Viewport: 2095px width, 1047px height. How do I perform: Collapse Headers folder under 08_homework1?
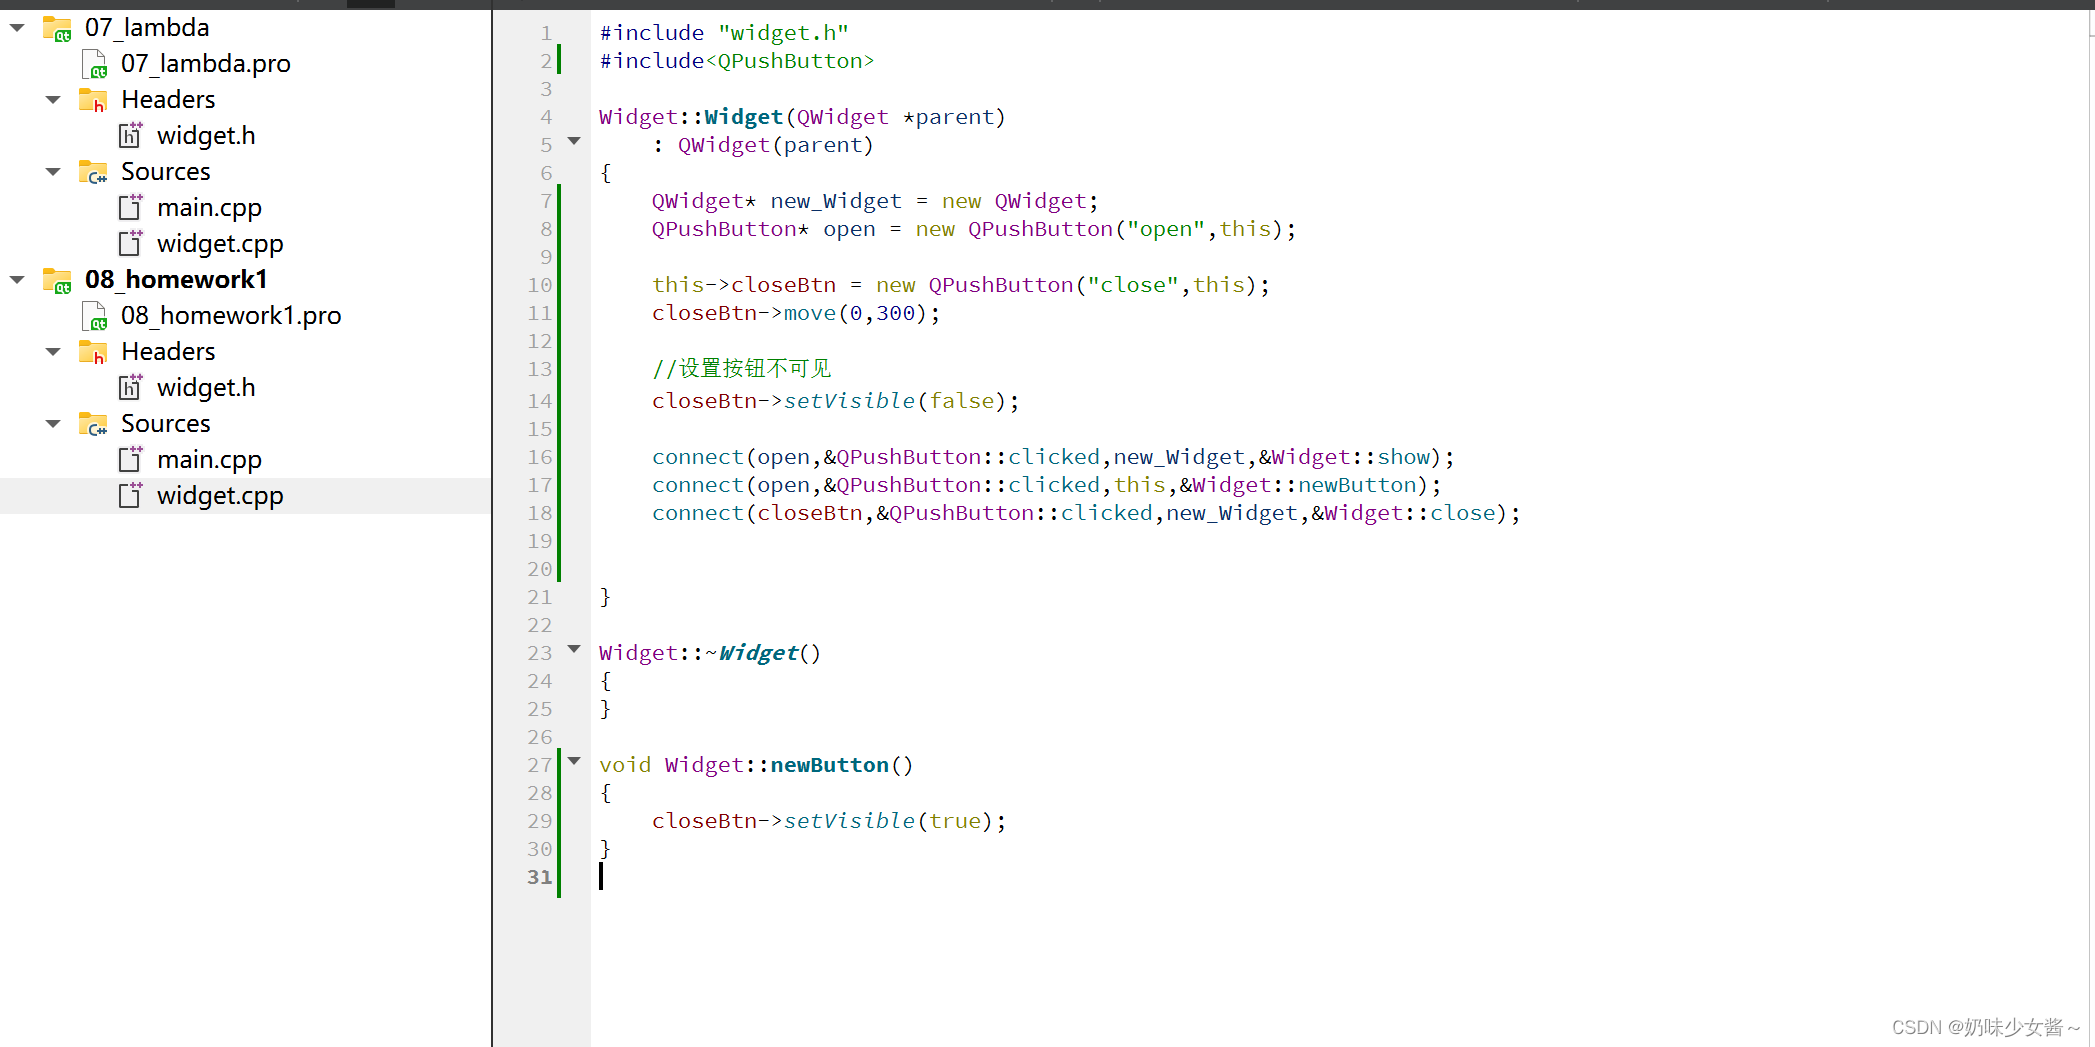(53, 352)
